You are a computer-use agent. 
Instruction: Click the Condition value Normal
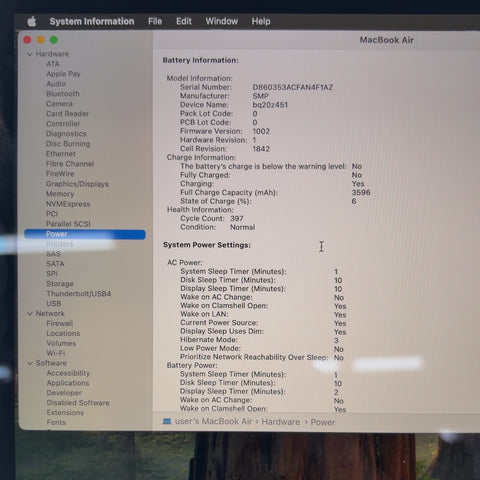(242, 227)
